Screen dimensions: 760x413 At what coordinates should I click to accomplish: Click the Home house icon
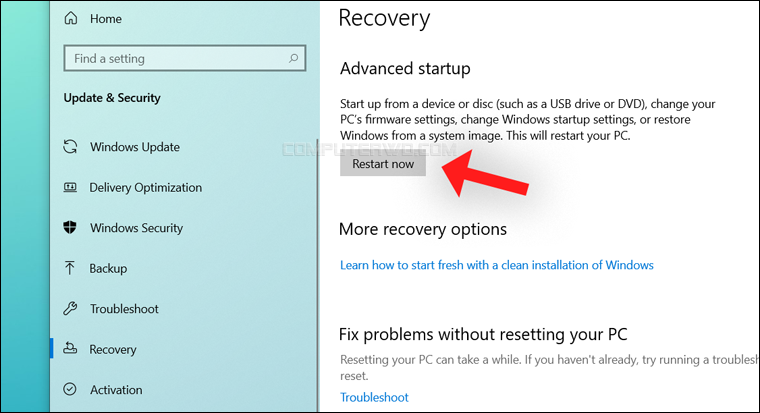click(x=71, y=18)
